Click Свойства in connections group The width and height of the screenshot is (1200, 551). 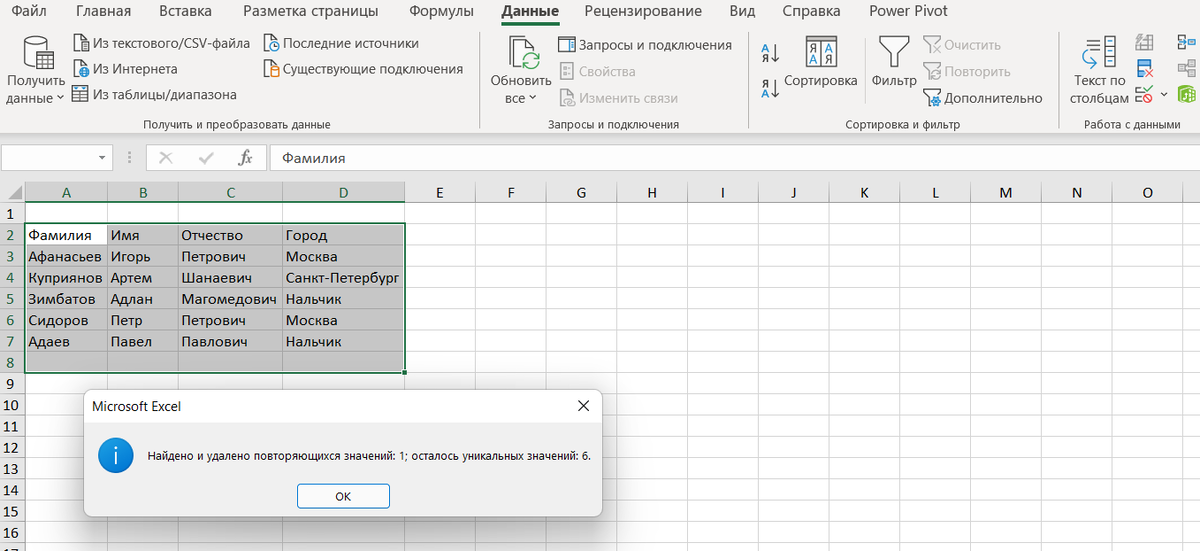click(x=596, y=71)
